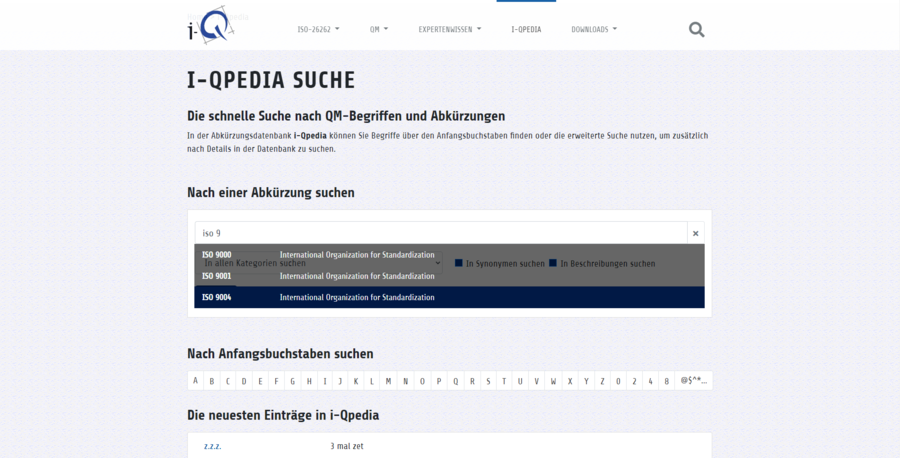Screen dimensions: 900x458
Task: Expand the Downloads menu
Action: pyautogui.click(x=594, y=29)
